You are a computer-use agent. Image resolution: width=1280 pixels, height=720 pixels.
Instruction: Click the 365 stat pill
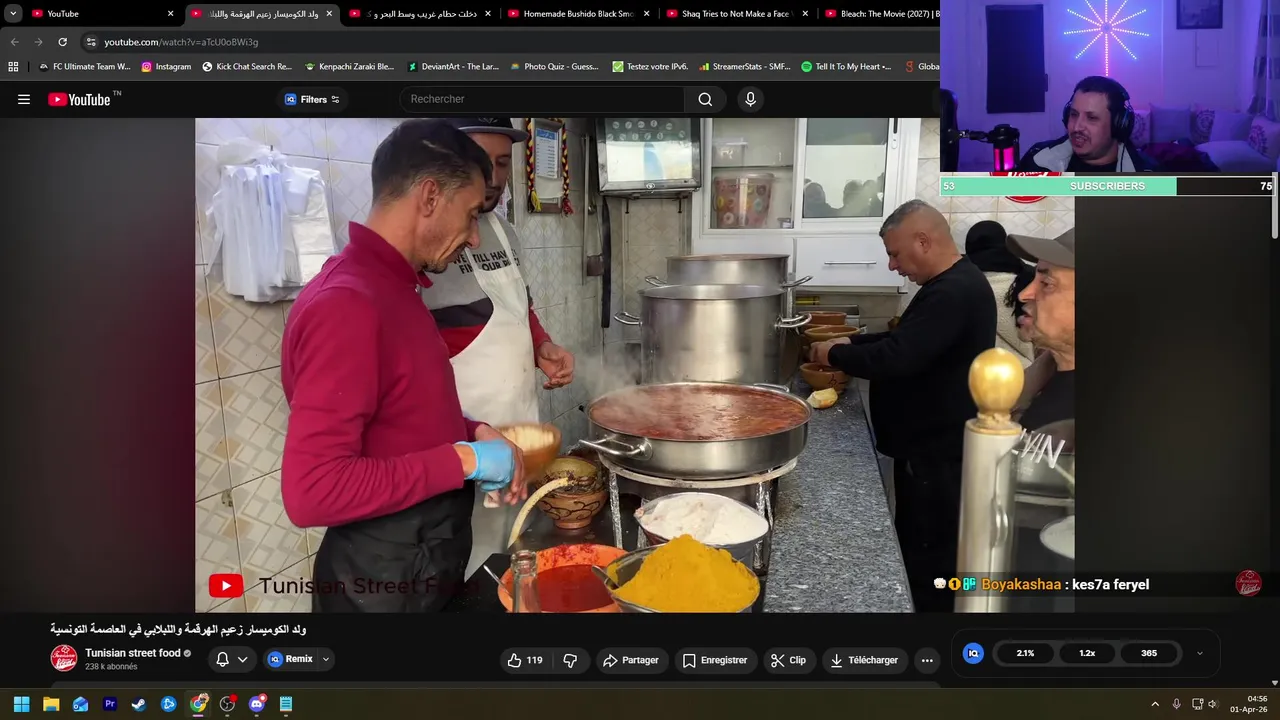click(1149, 653)
